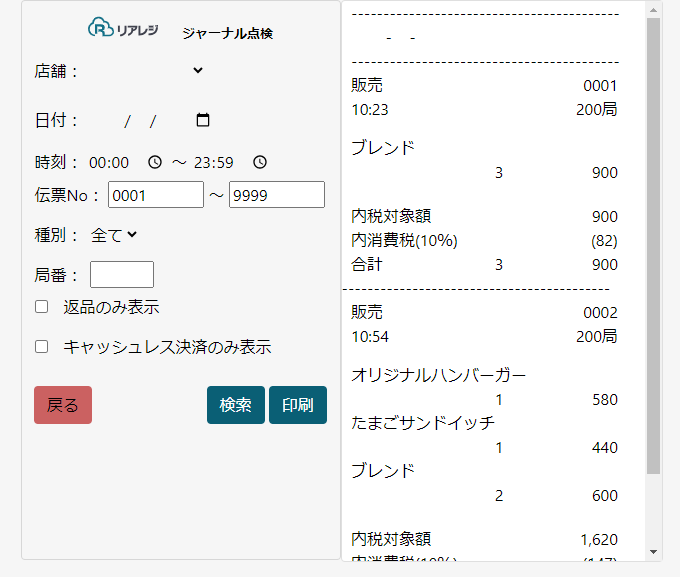
Task: Open the calendar date picker icon
Action: point(203,120)
